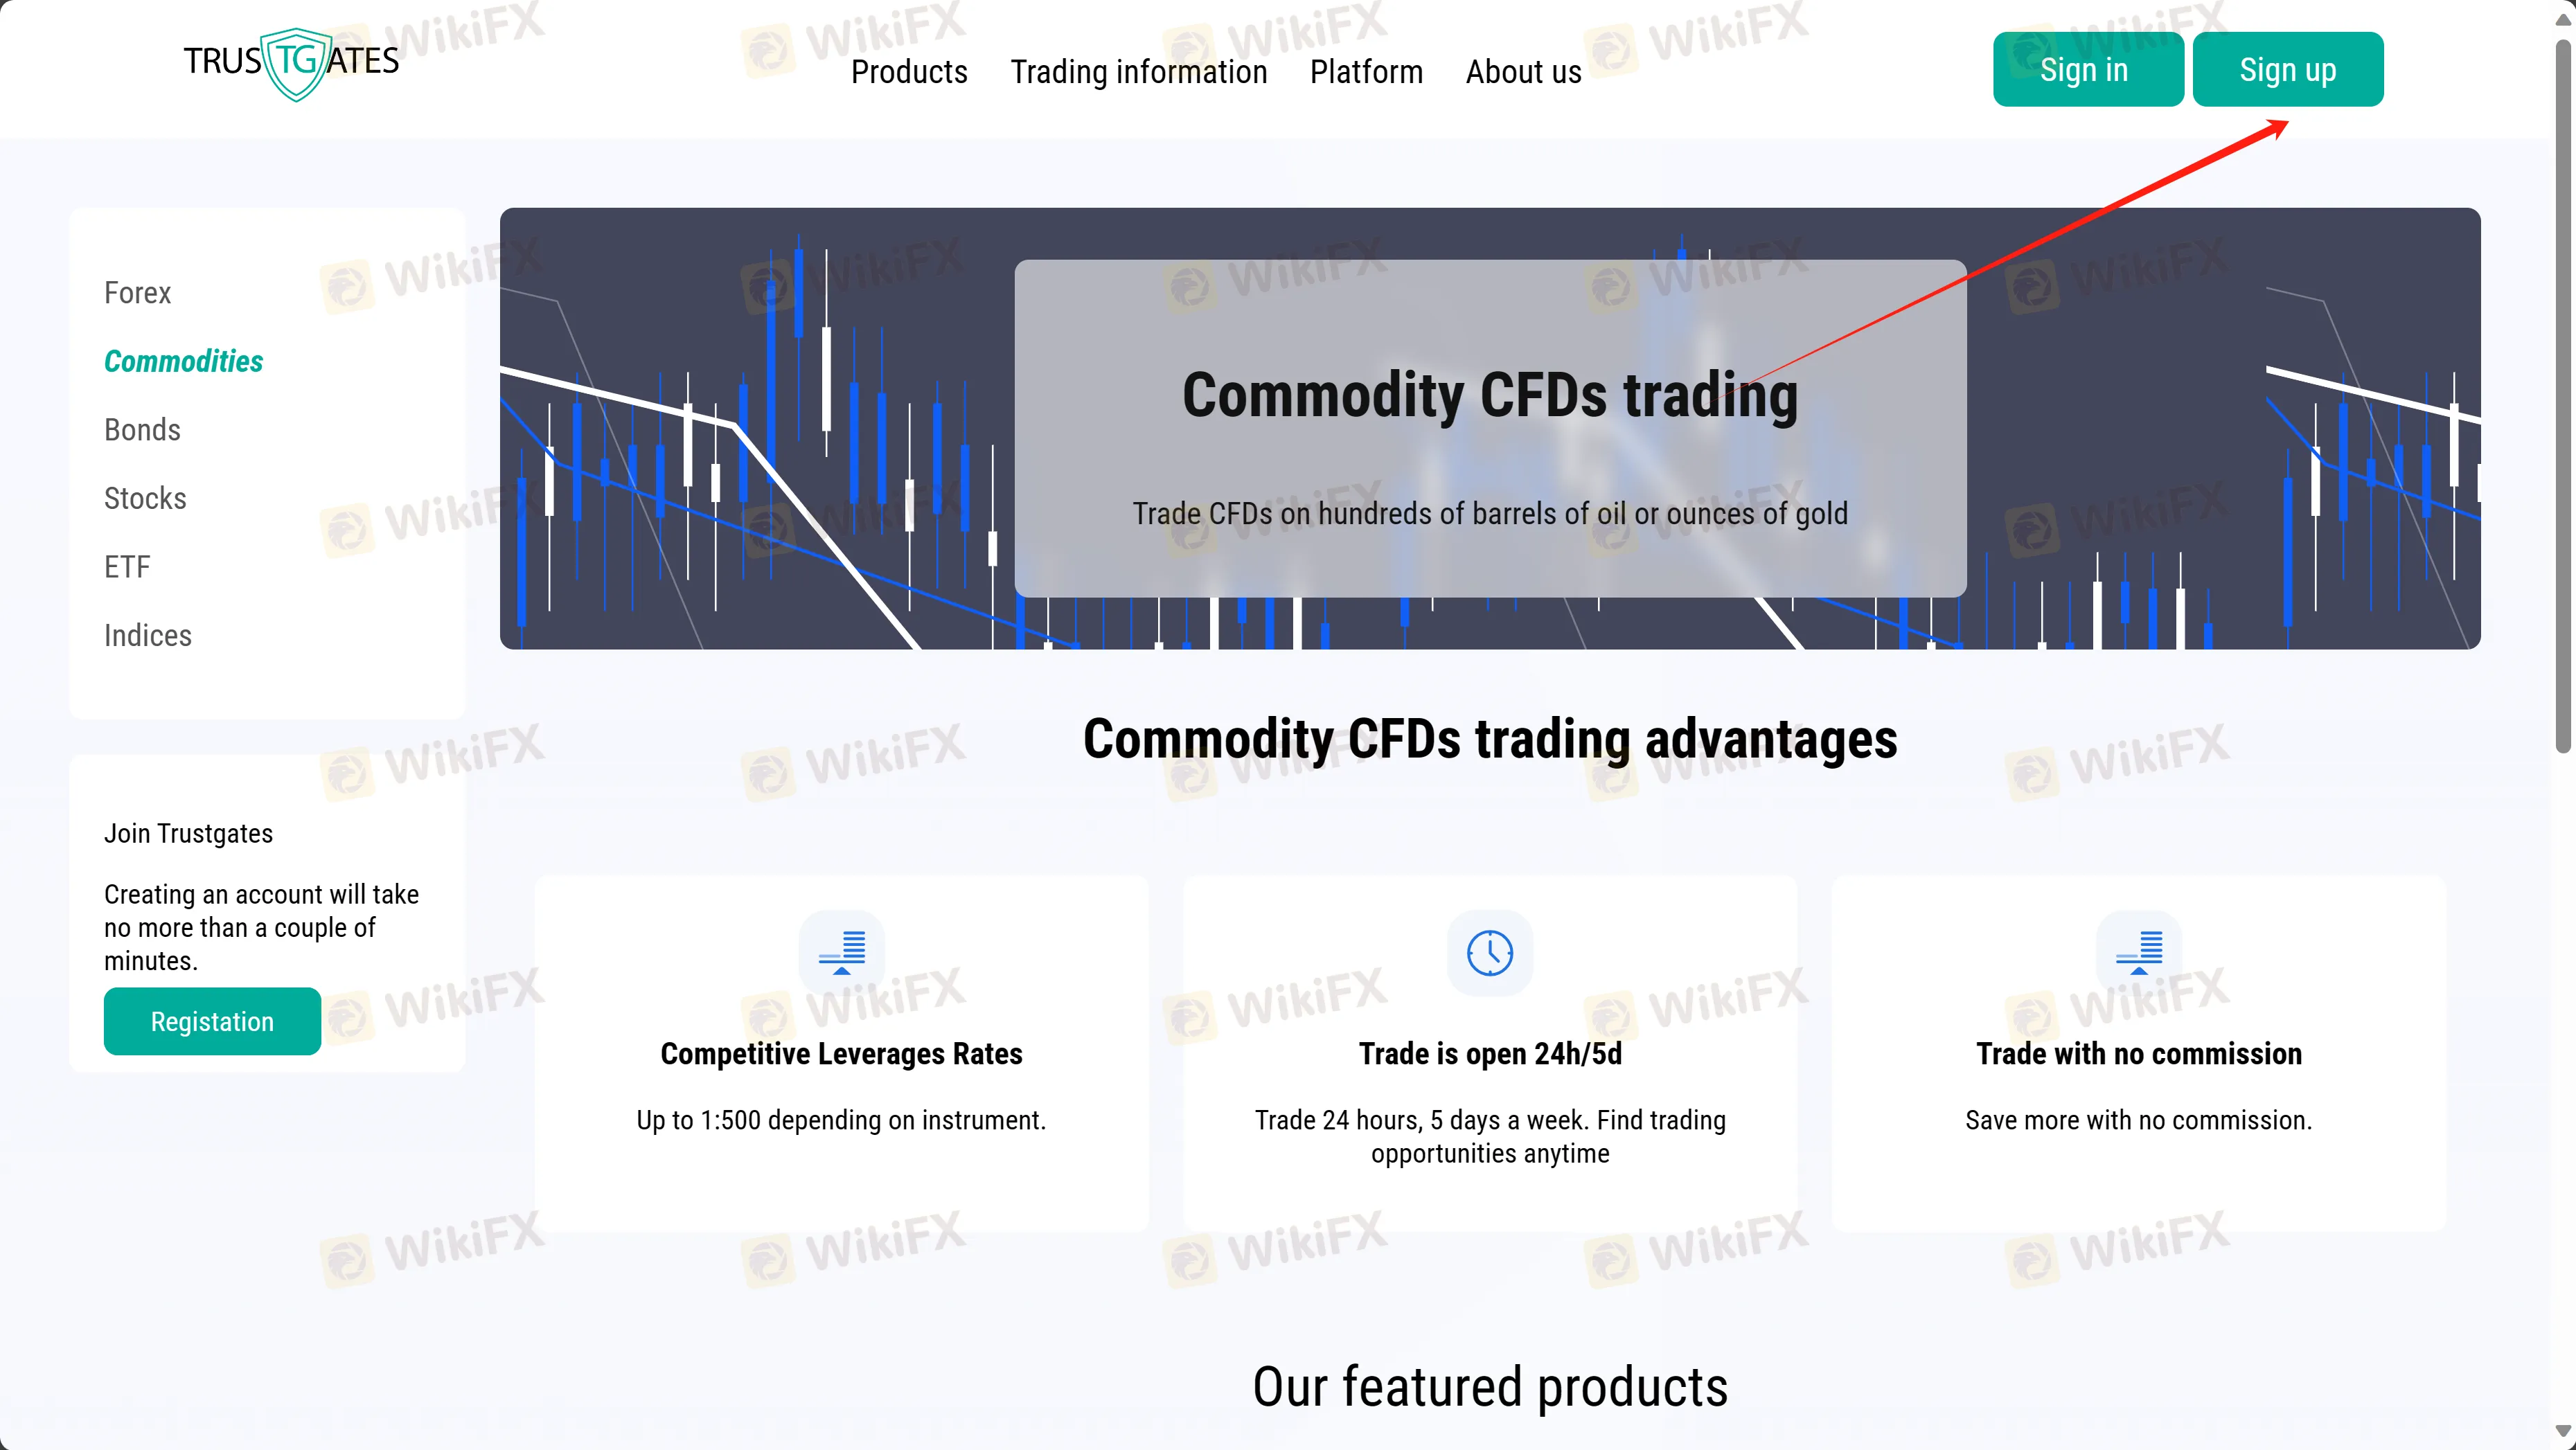Click the Forex sidebar navigation icon
The width and height of the screenshot is (2576, 1450).
click(138, 292)
